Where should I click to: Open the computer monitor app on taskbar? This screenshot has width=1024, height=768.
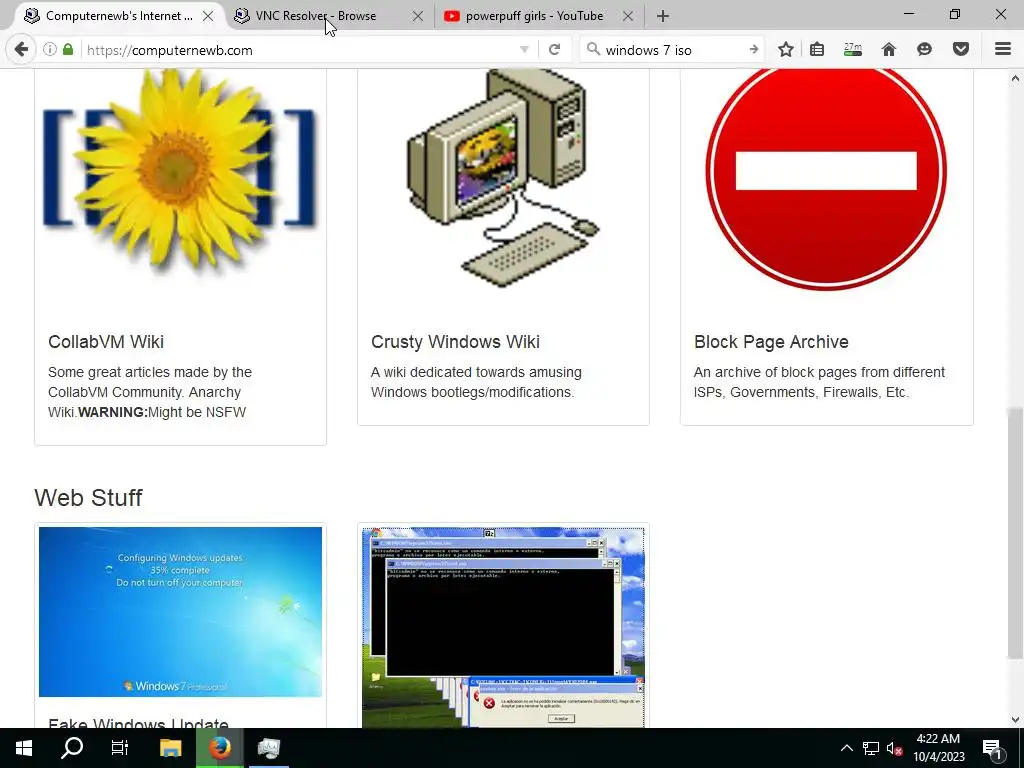tap(268, 748)
